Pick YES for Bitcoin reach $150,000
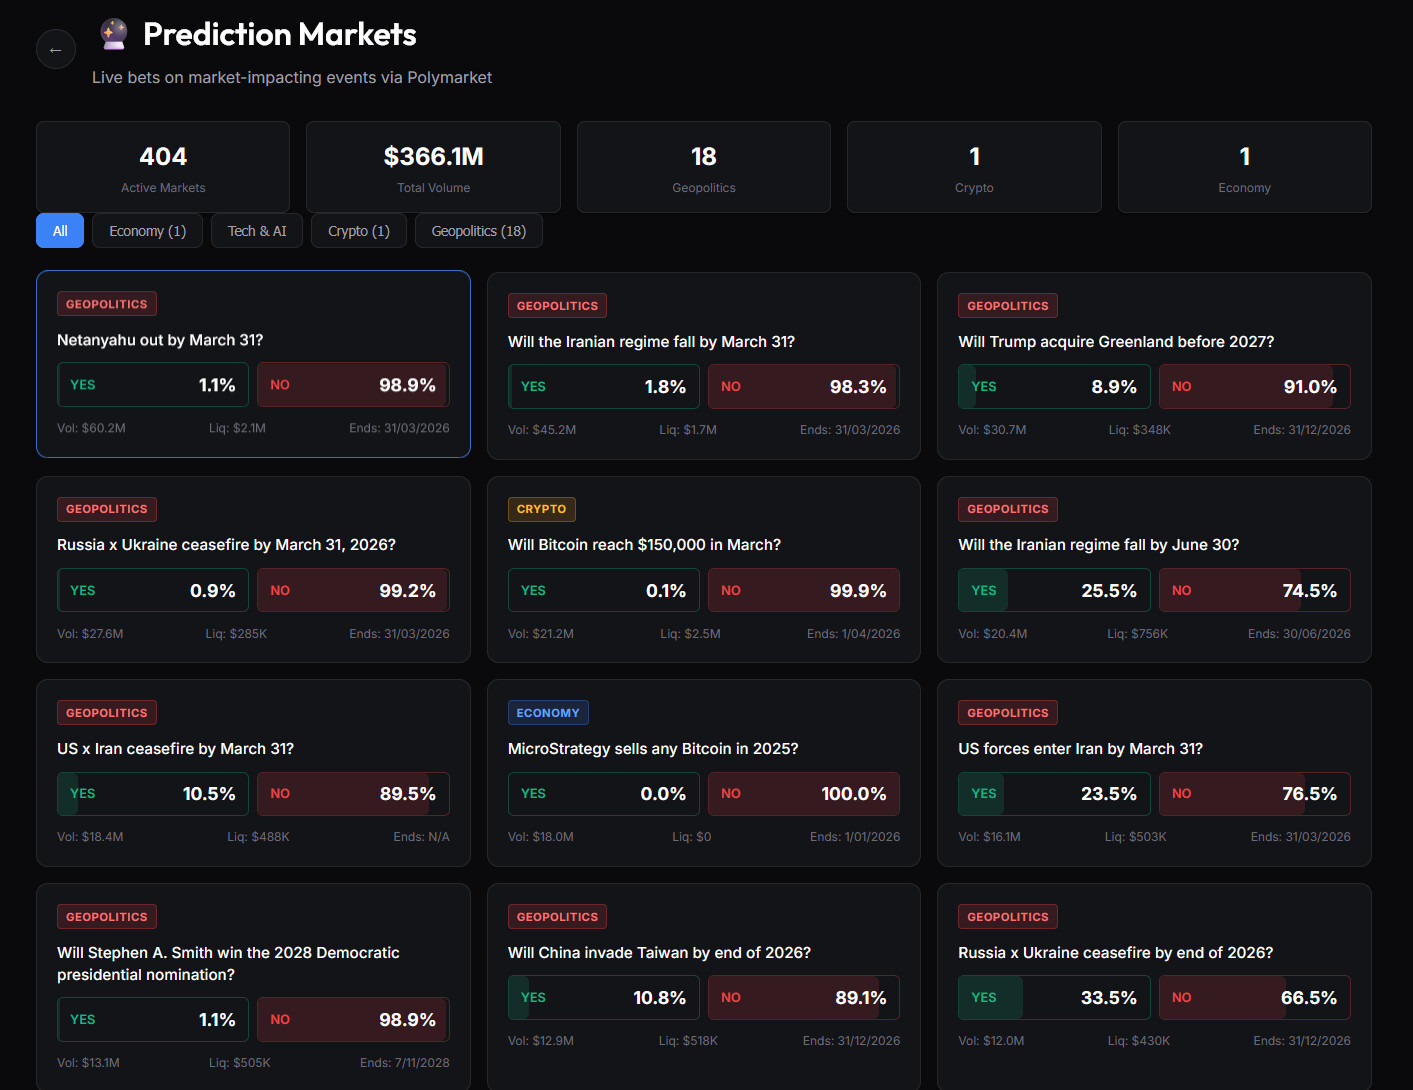 (603, 591)
